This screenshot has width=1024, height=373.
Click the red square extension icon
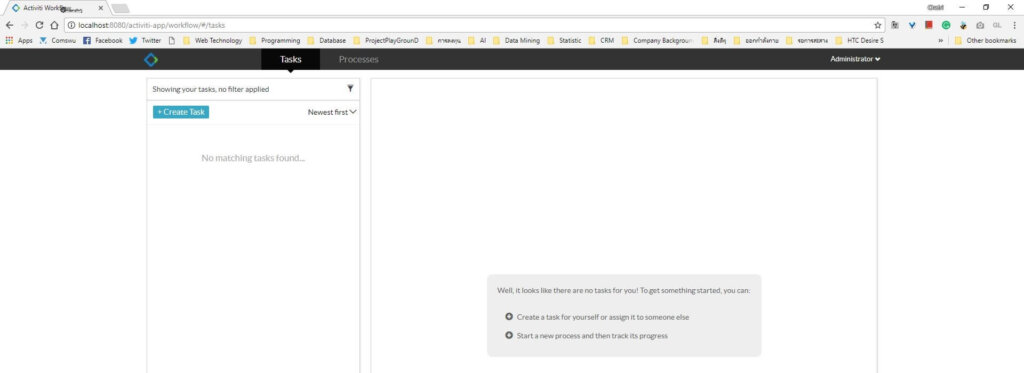pos(929,25)
